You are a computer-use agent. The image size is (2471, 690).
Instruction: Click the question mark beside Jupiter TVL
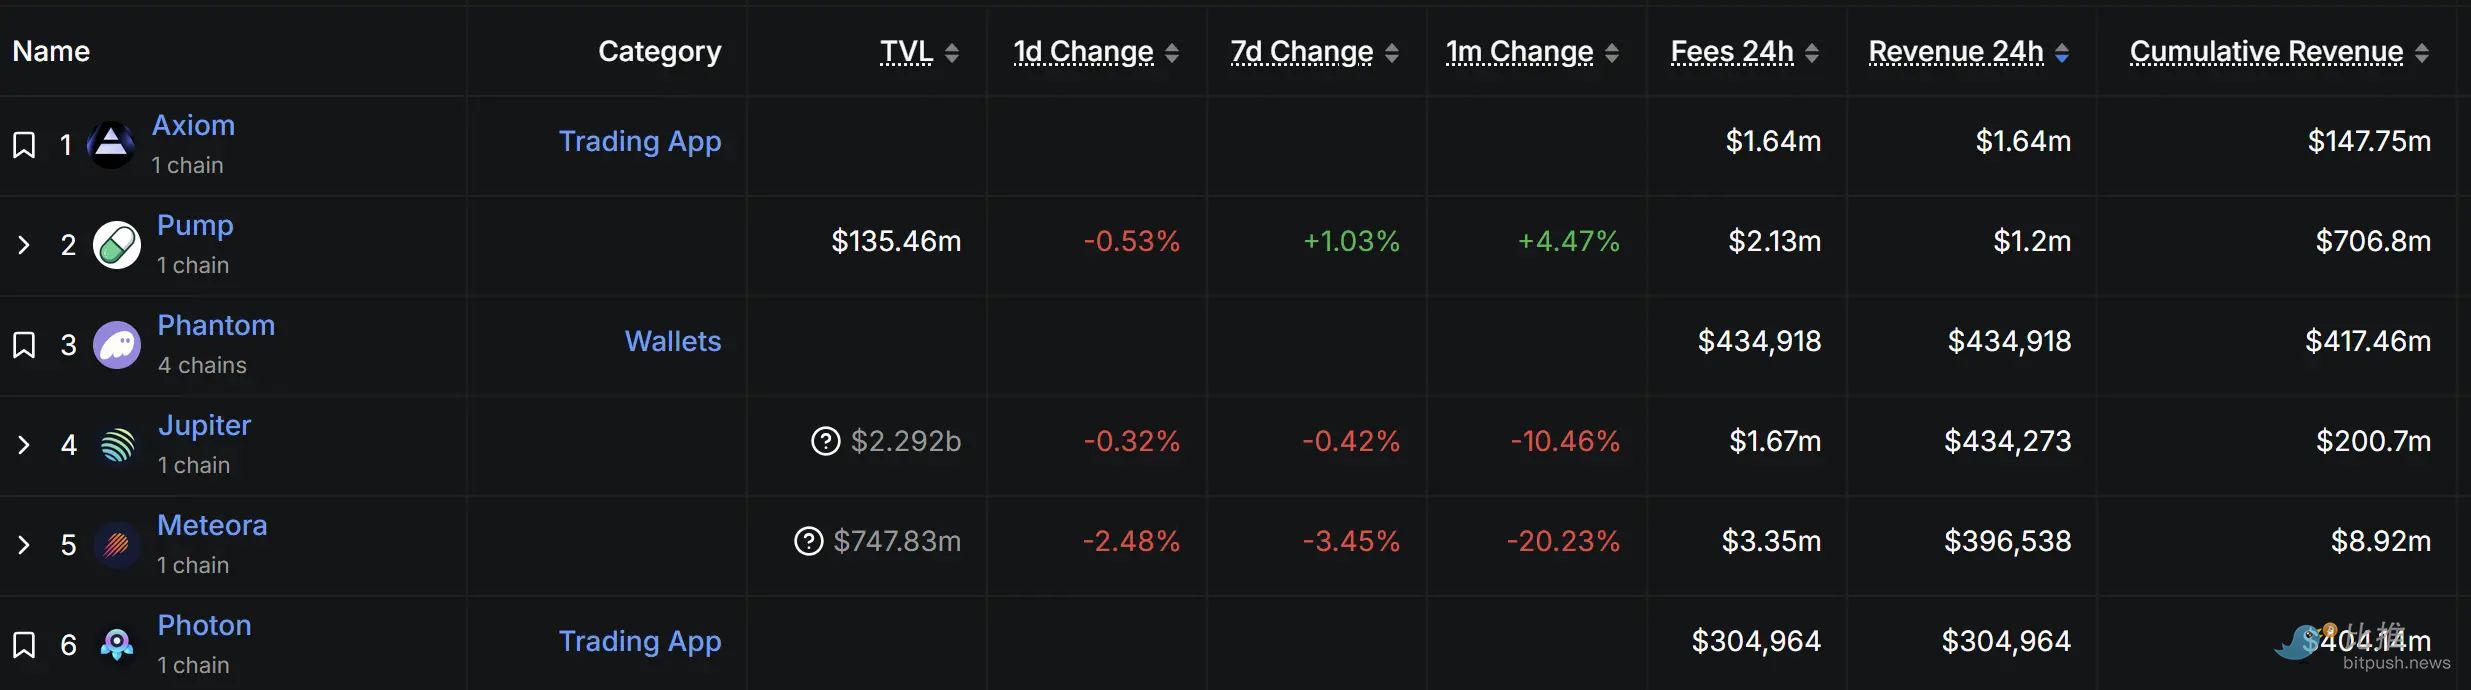pyautogui.click(x=826, y=441)
